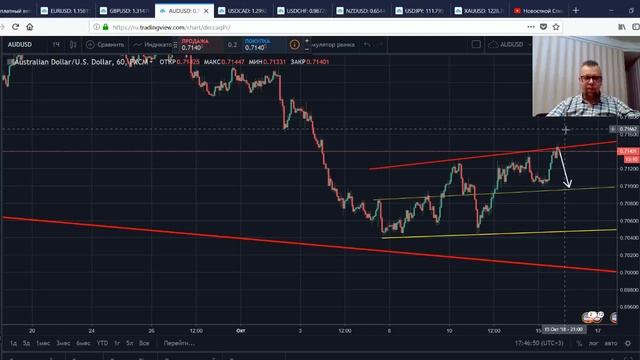Image resolution: width=640 pixels, height=360 pixels.
Task: Switch to the USDCAD browser tab
Action: click(x=243, y=11)
